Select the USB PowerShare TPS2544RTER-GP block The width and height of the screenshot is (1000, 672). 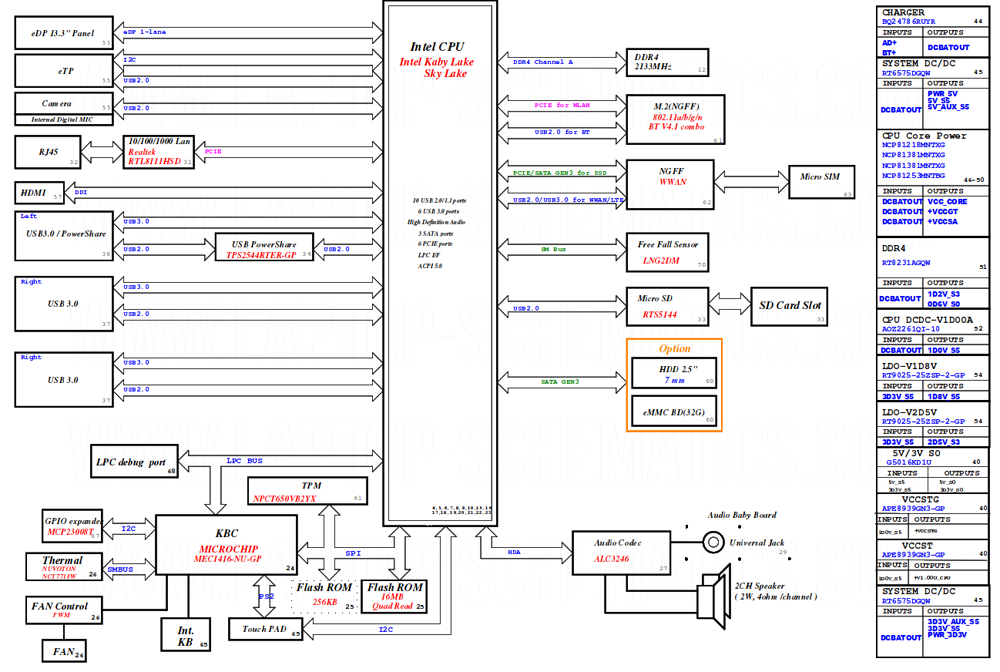pyautogui.click(x=264, y=249)
